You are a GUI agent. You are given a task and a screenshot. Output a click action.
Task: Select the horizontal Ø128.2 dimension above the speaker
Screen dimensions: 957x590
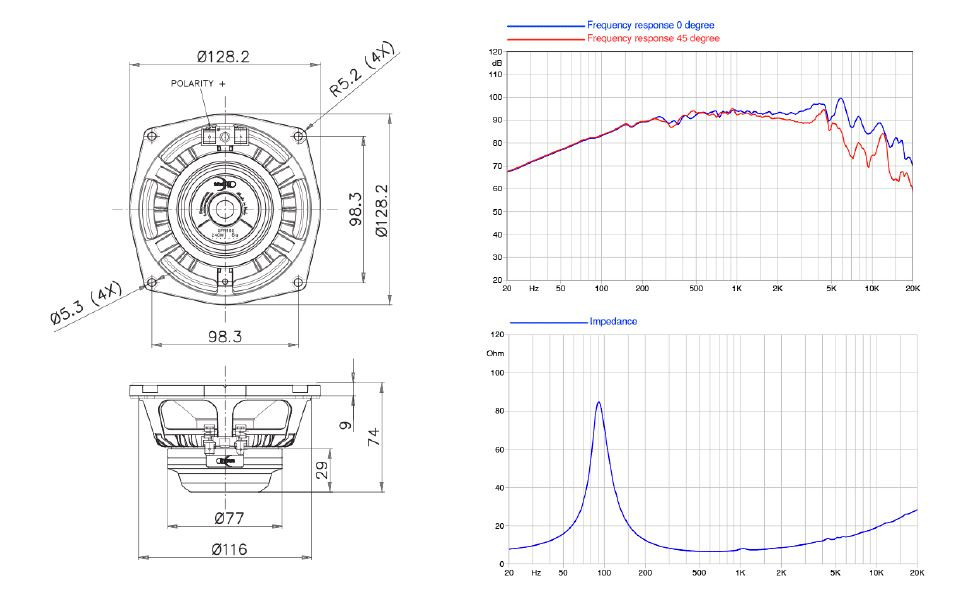223,57
